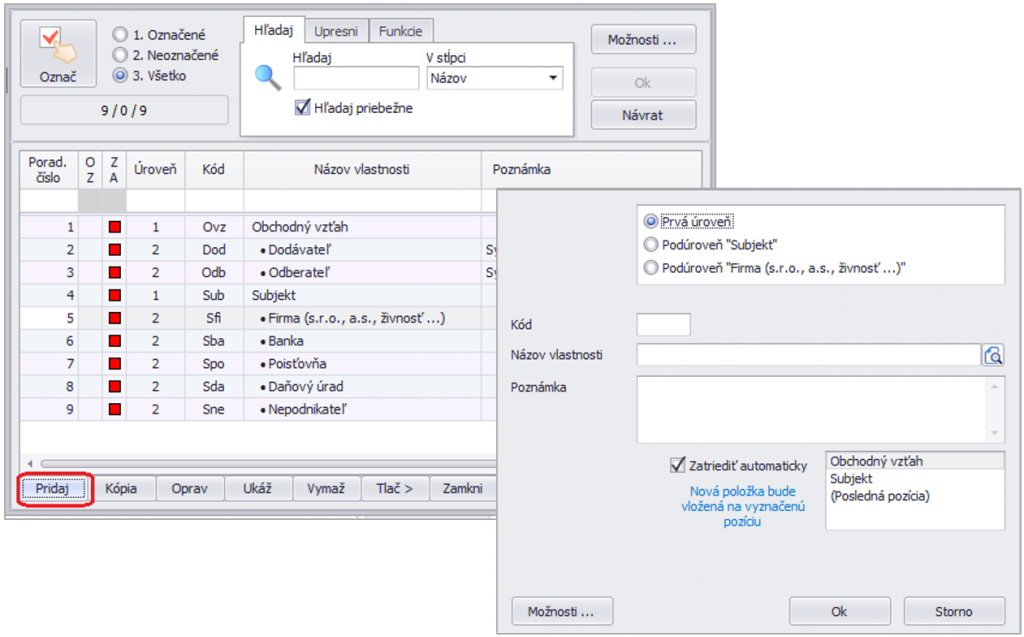Click the Označ checkmark hand icon
The height and width of the screenshot is (637, 1024).
58,46
